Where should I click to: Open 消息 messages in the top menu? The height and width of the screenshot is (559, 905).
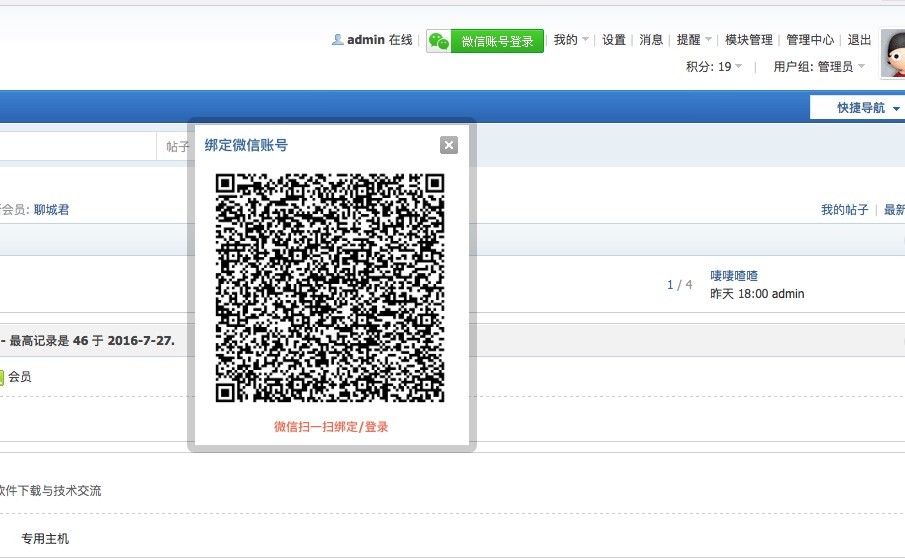651,40
